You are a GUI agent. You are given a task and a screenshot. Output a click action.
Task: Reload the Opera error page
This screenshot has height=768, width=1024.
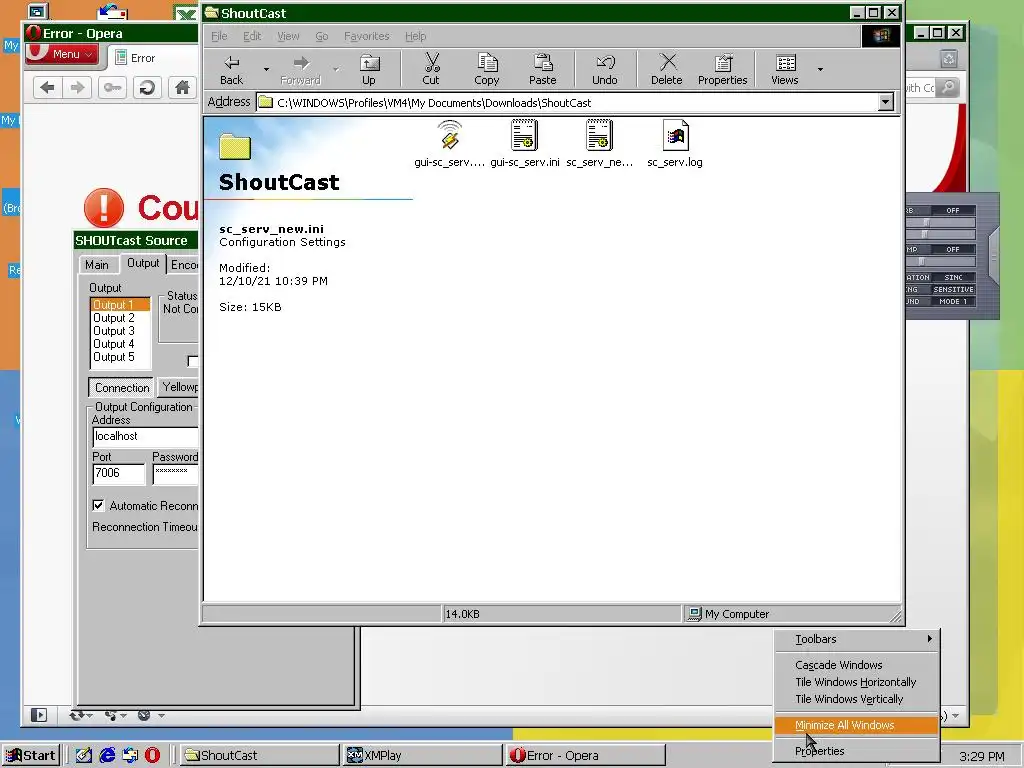[147, 88]
